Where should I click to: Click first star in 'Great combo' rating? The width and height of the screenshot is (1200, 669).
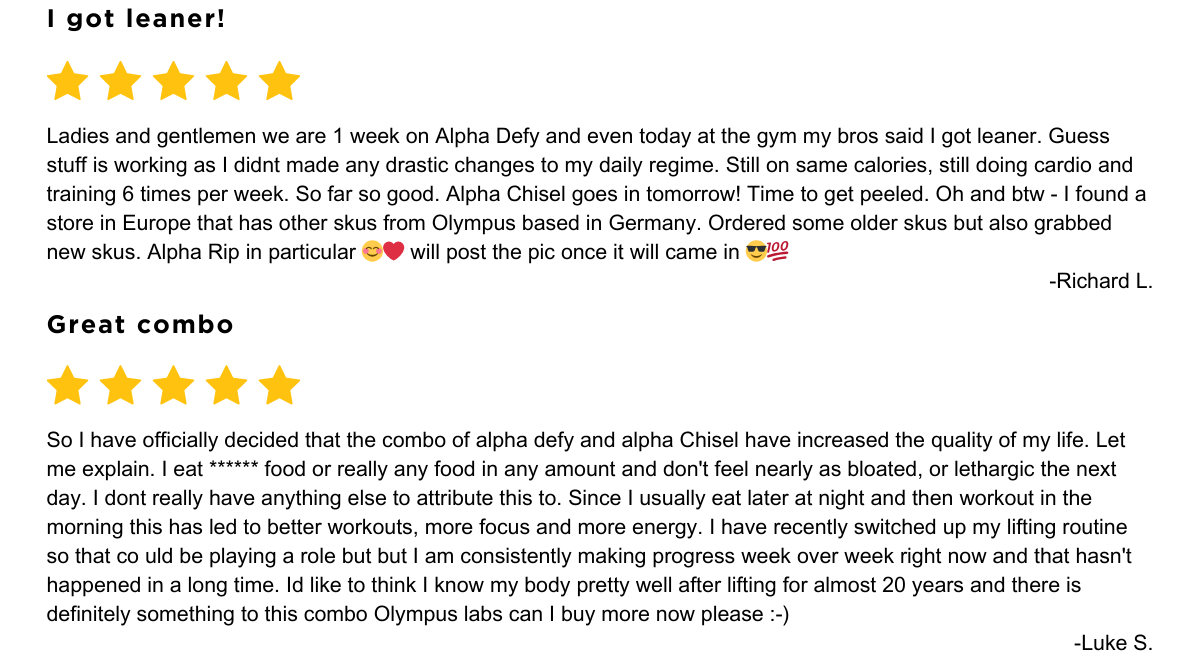pos(68,385)
